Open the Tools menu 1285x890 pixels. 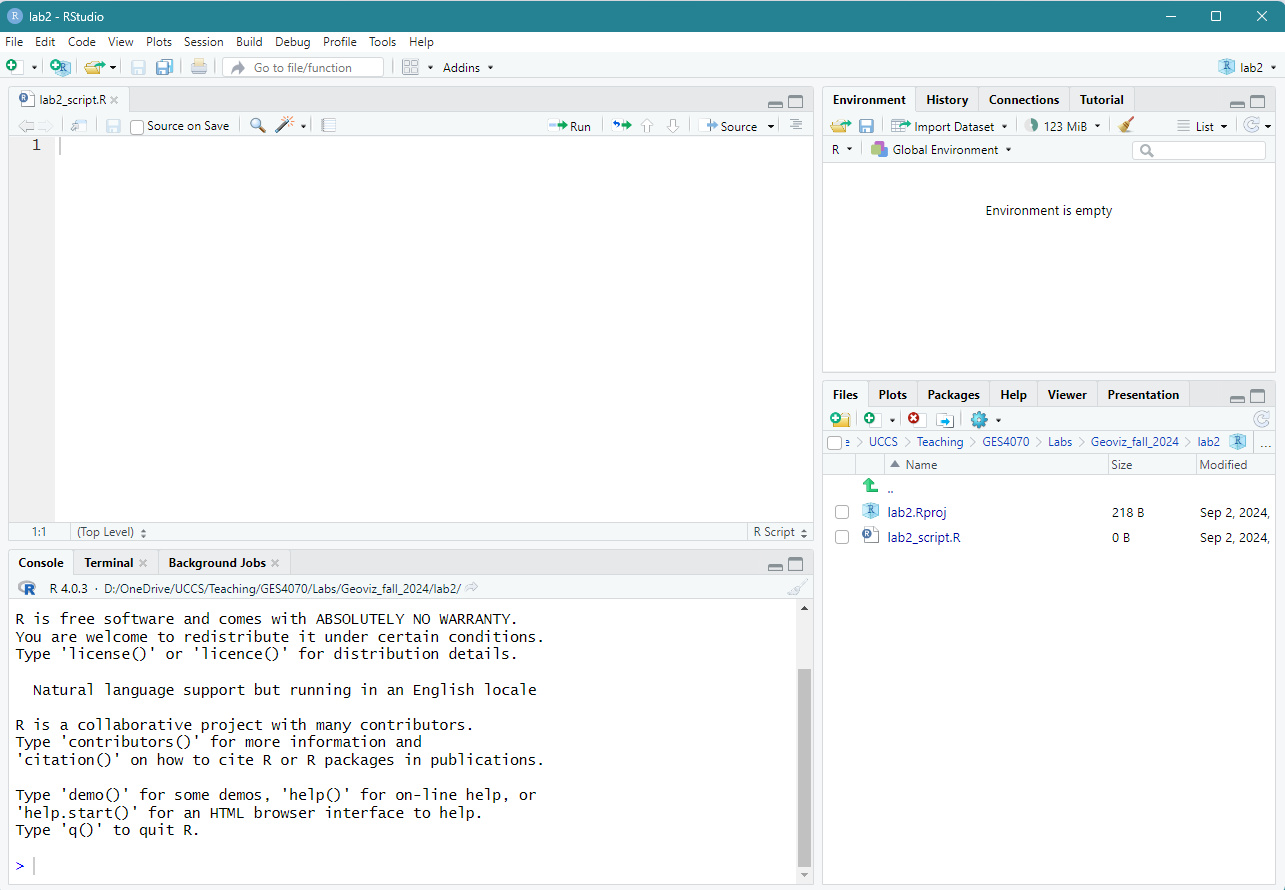tap(382, 42)
